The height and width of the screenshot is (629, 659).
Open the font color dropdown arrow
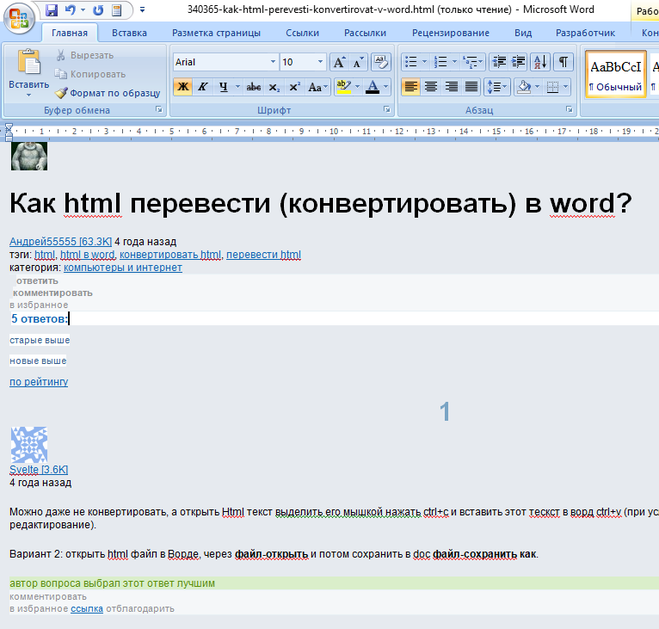point(386,87)
